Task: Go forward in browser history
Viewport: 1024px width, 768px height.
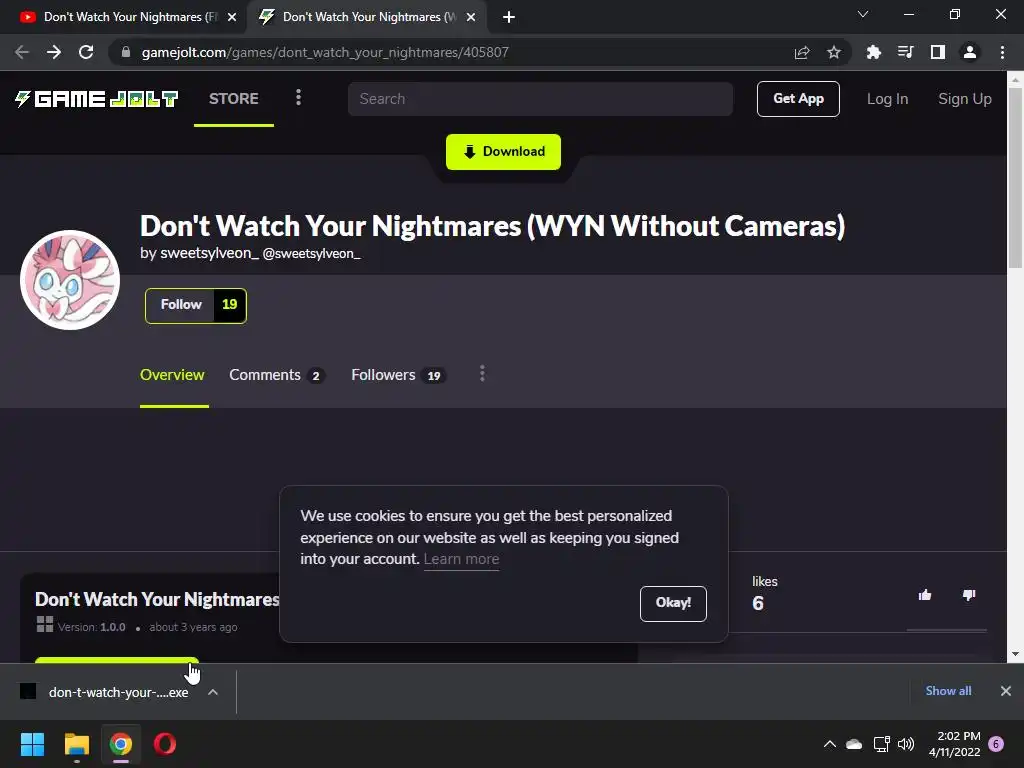Action: click(x=54, y=52)
